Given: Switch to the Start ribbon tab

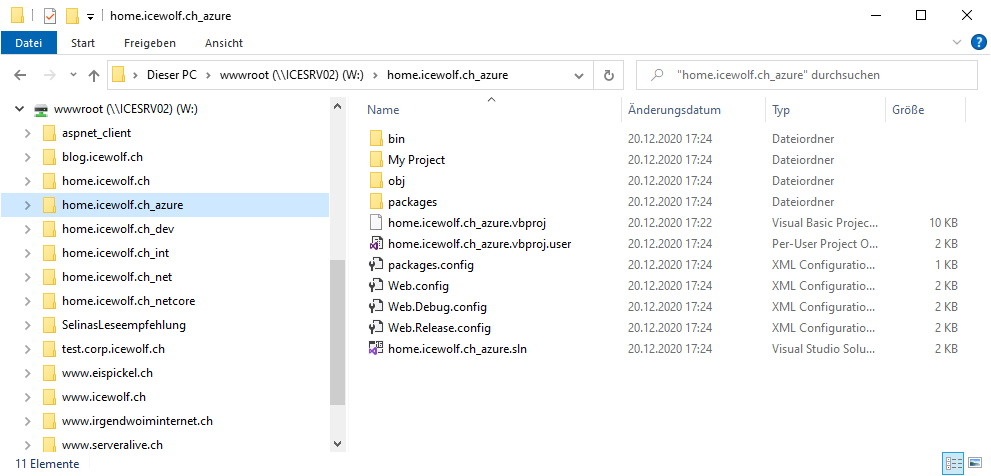Looking at the screenshot, I should (83, 43).
